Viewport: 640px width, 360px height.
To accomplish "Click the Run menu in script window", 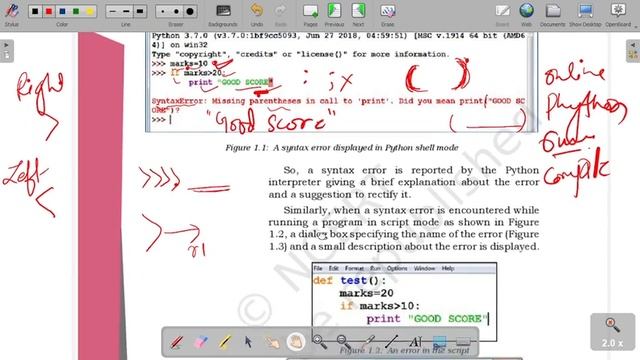I will 375,268.
